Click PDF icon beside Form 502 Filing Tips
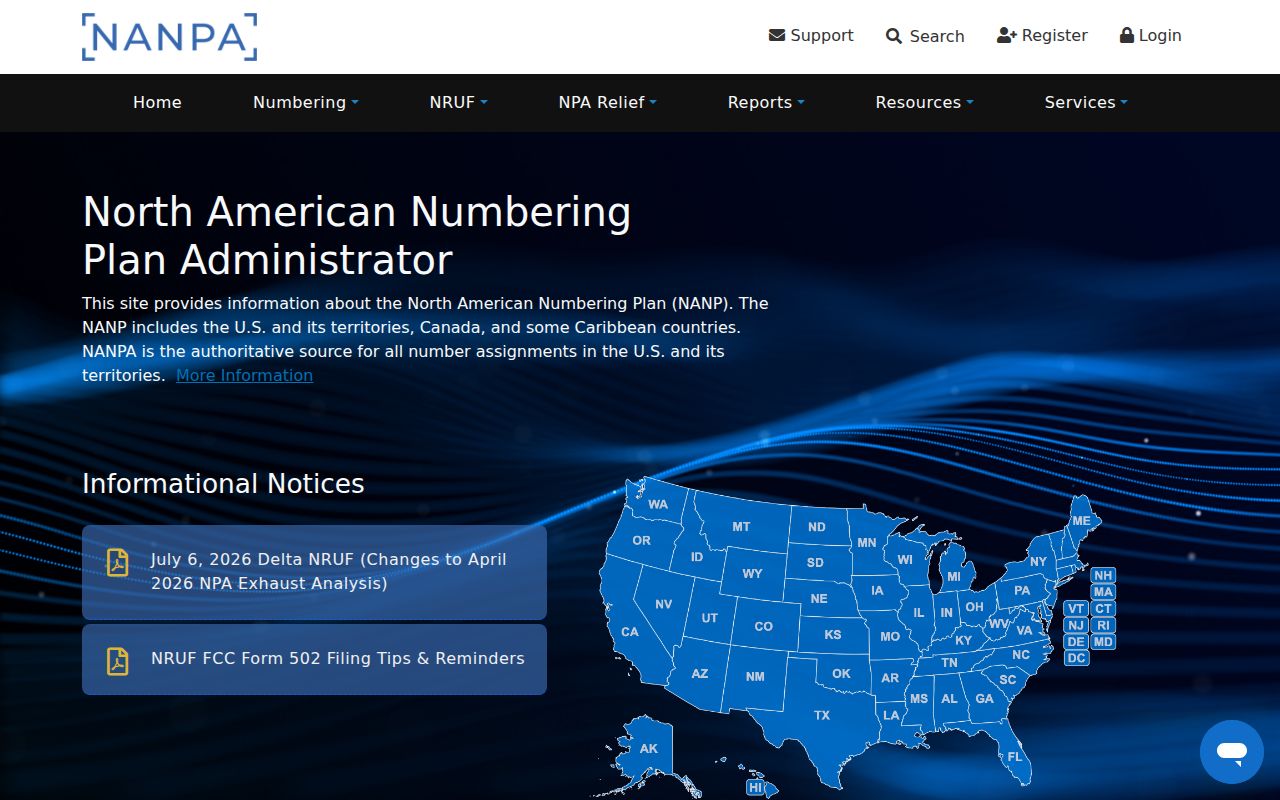The width and height of the screenshot is (1280, 800). [118, 661]
